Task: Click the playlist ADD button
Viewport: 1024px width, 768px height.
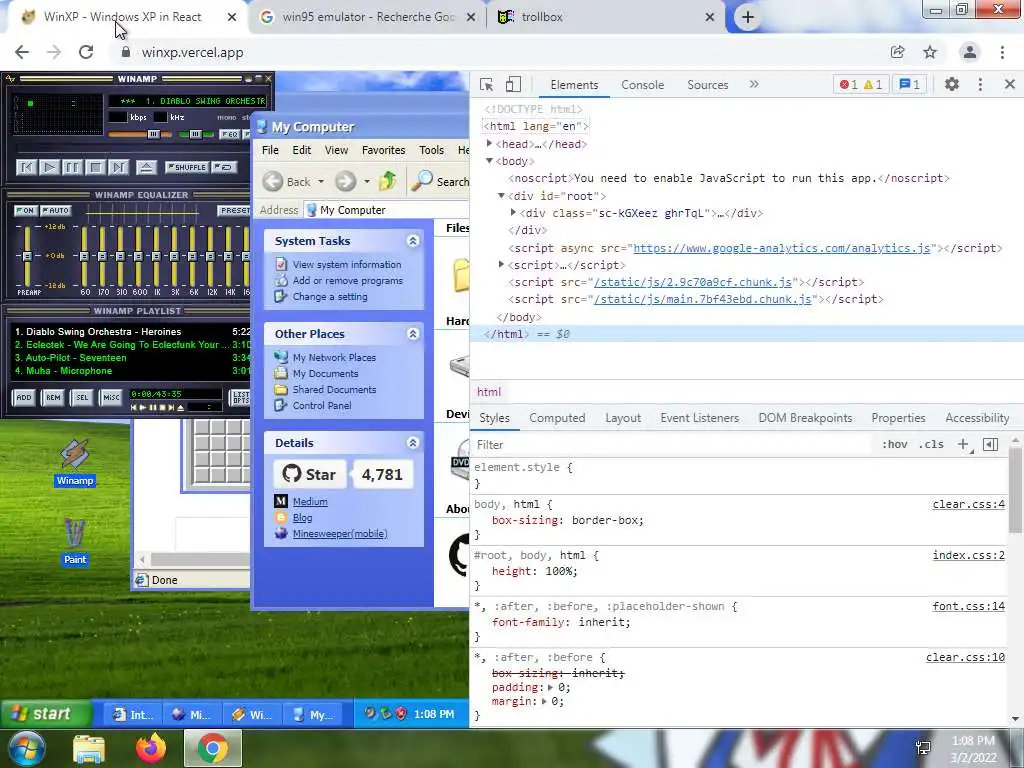Action: 24,397
